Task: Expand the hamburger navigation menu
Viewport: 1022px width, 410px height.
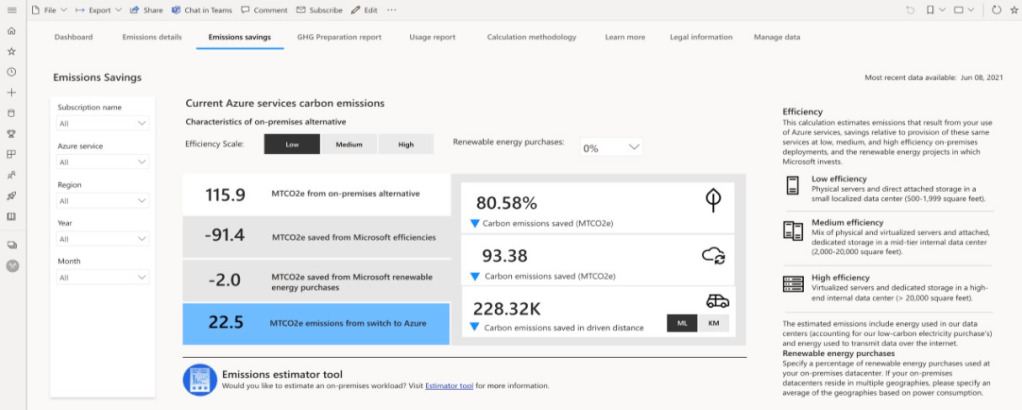Action: point(11,10)
